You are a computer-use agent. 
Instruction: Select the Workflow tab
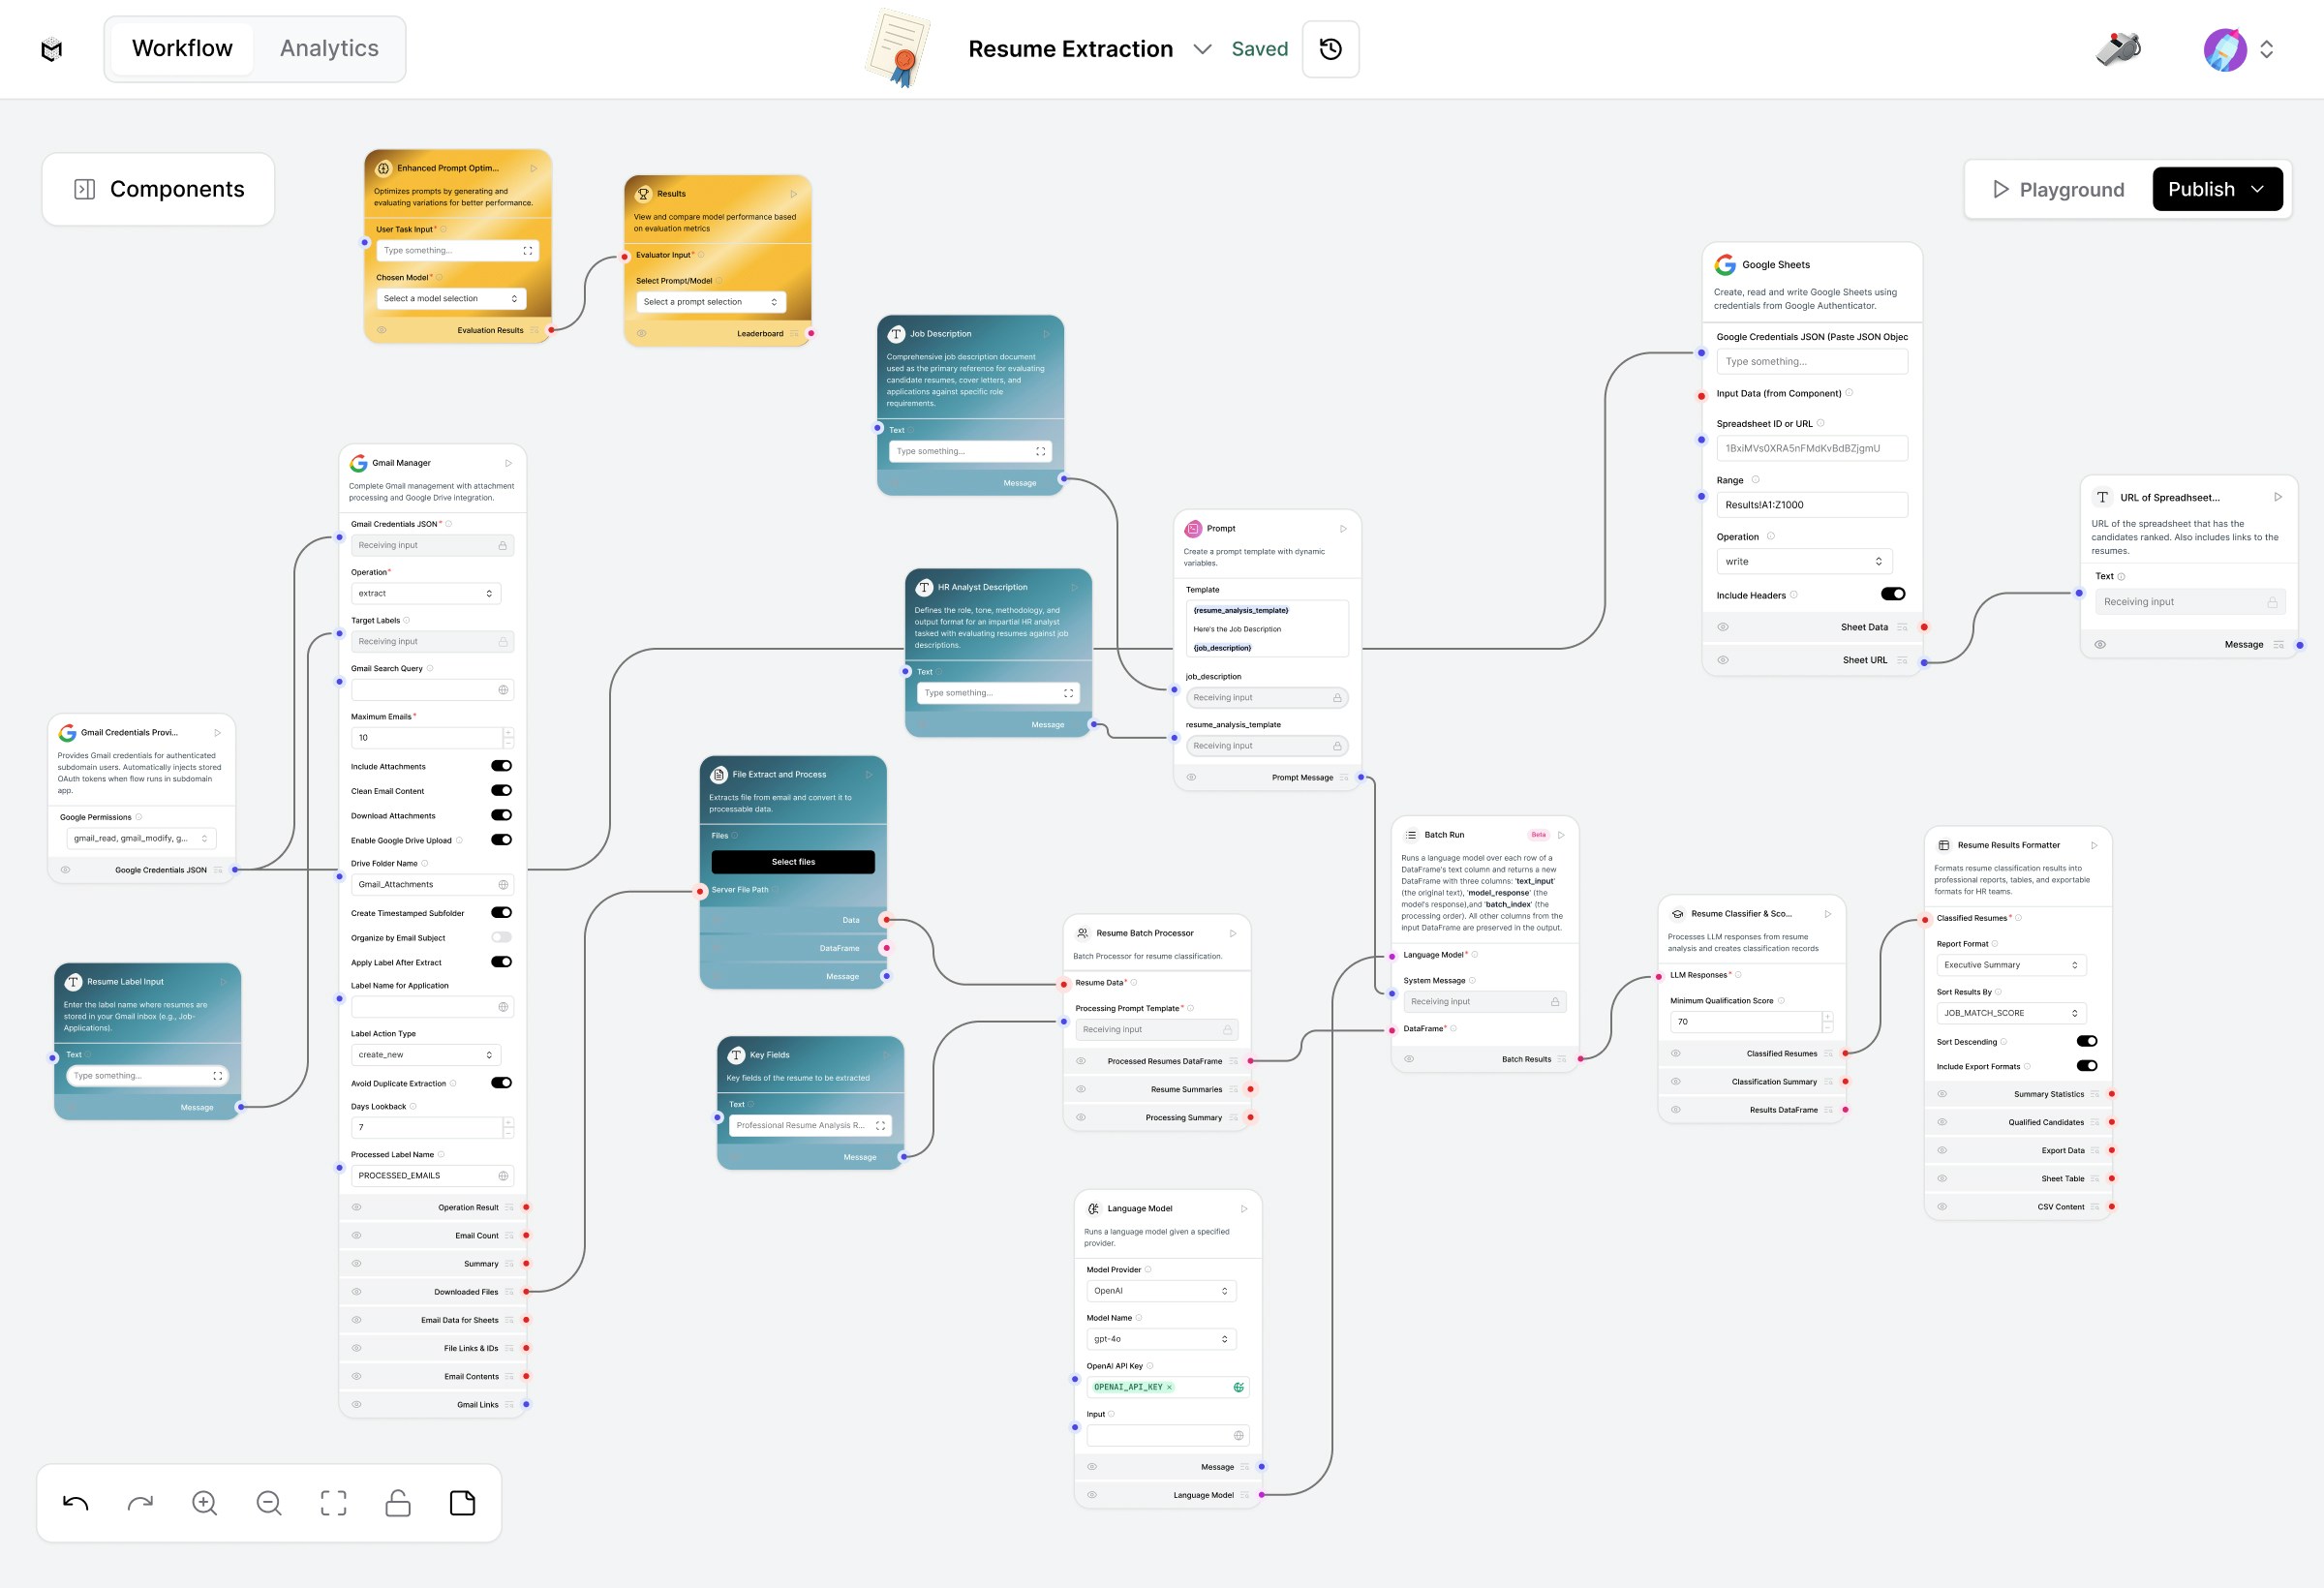point(182,48)
